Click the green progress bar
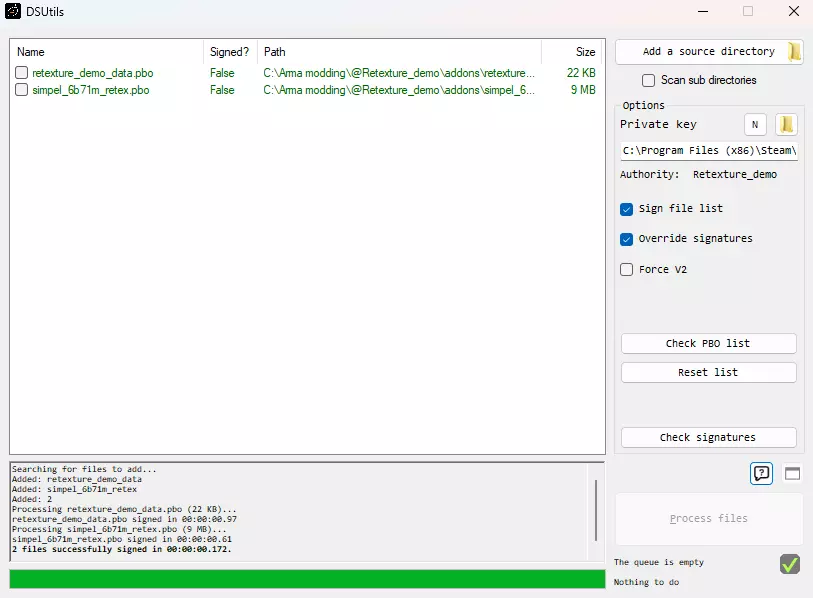 307,579
